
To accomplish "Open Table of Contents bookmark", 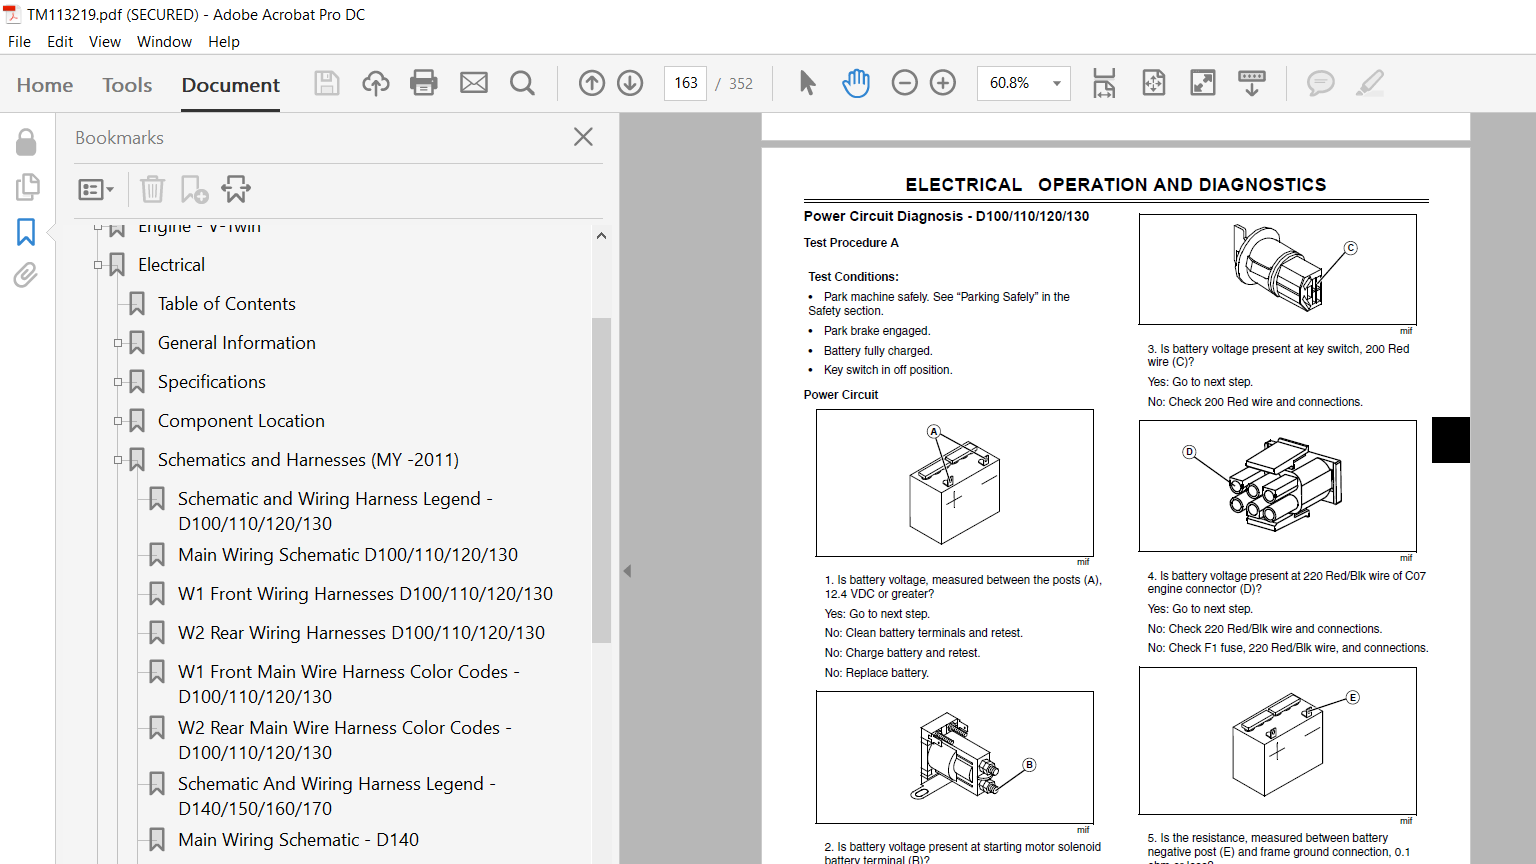I will point(227,304).
